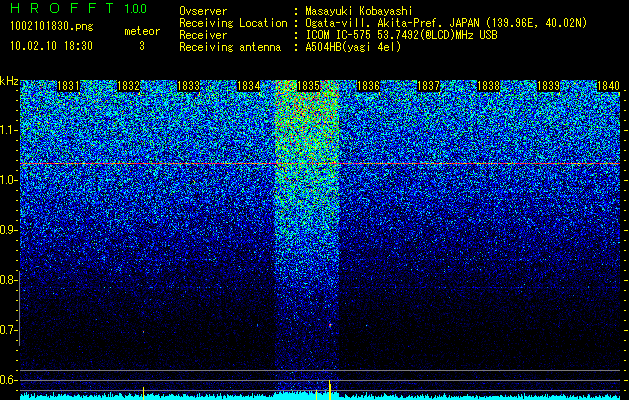Click the 0.6 frequency axis label
Viewport: 629px width, 400px height.
(8, 380)
